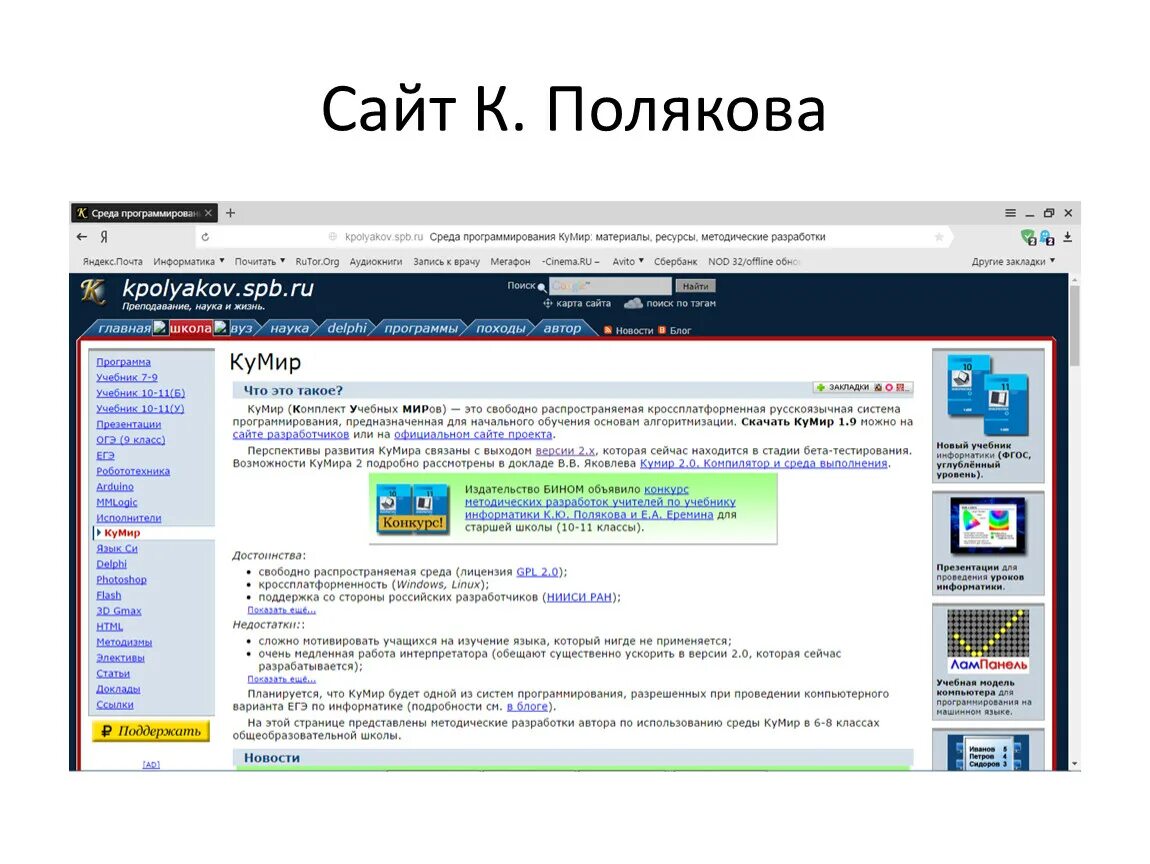Open Методизмы sidebar link
This screenshot has width=1150, height=864.
point(124,642)
